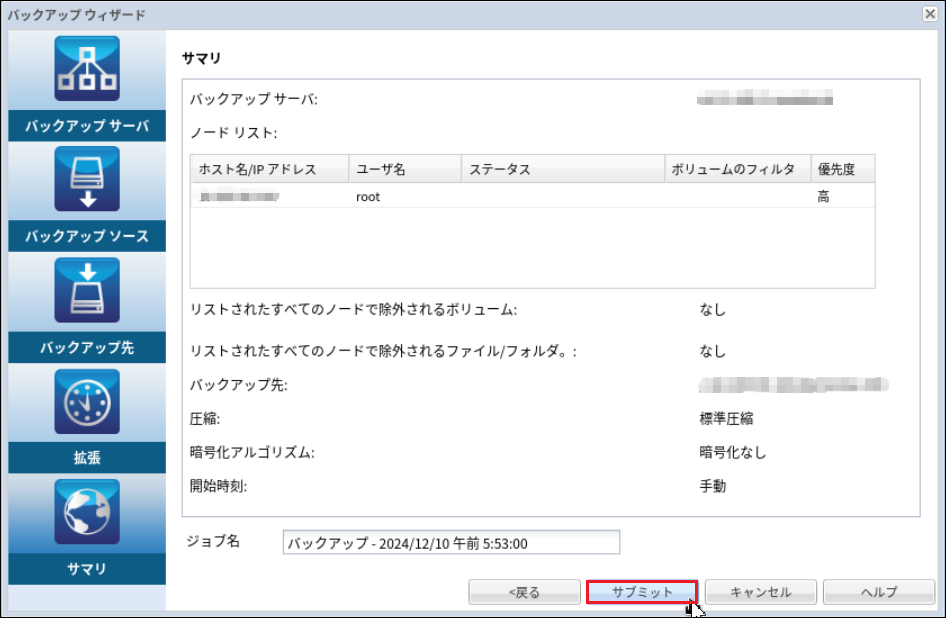Select the バックアップ先 sidebar label
Viewport: 946px width, 618px height.
point(87,347)
